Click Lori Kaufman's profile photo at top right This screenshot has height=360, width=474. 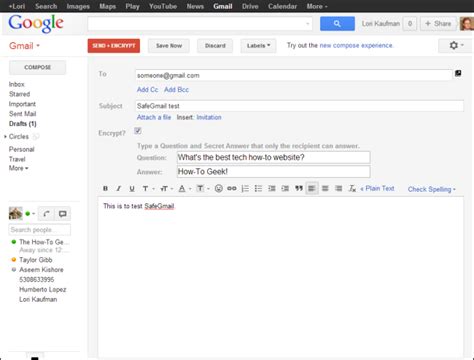[x=467, y=24]
